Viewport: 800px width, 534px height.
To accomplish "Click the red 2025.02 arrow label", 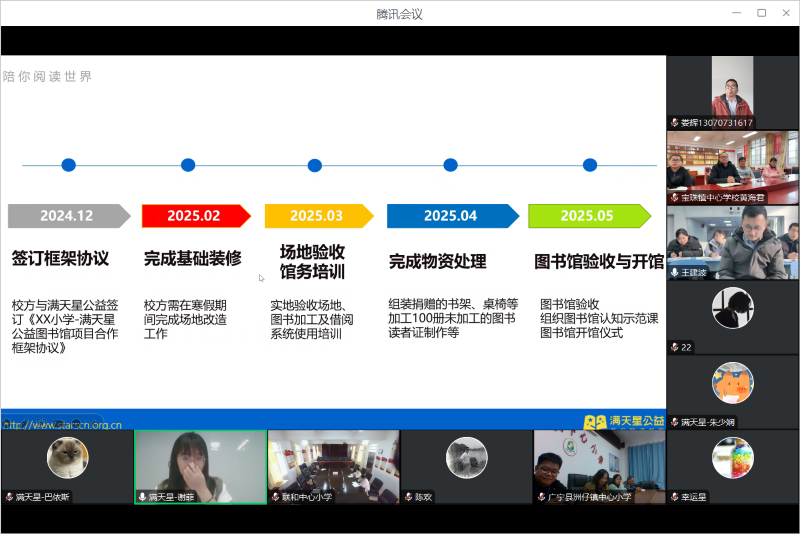I will (196, 216).
